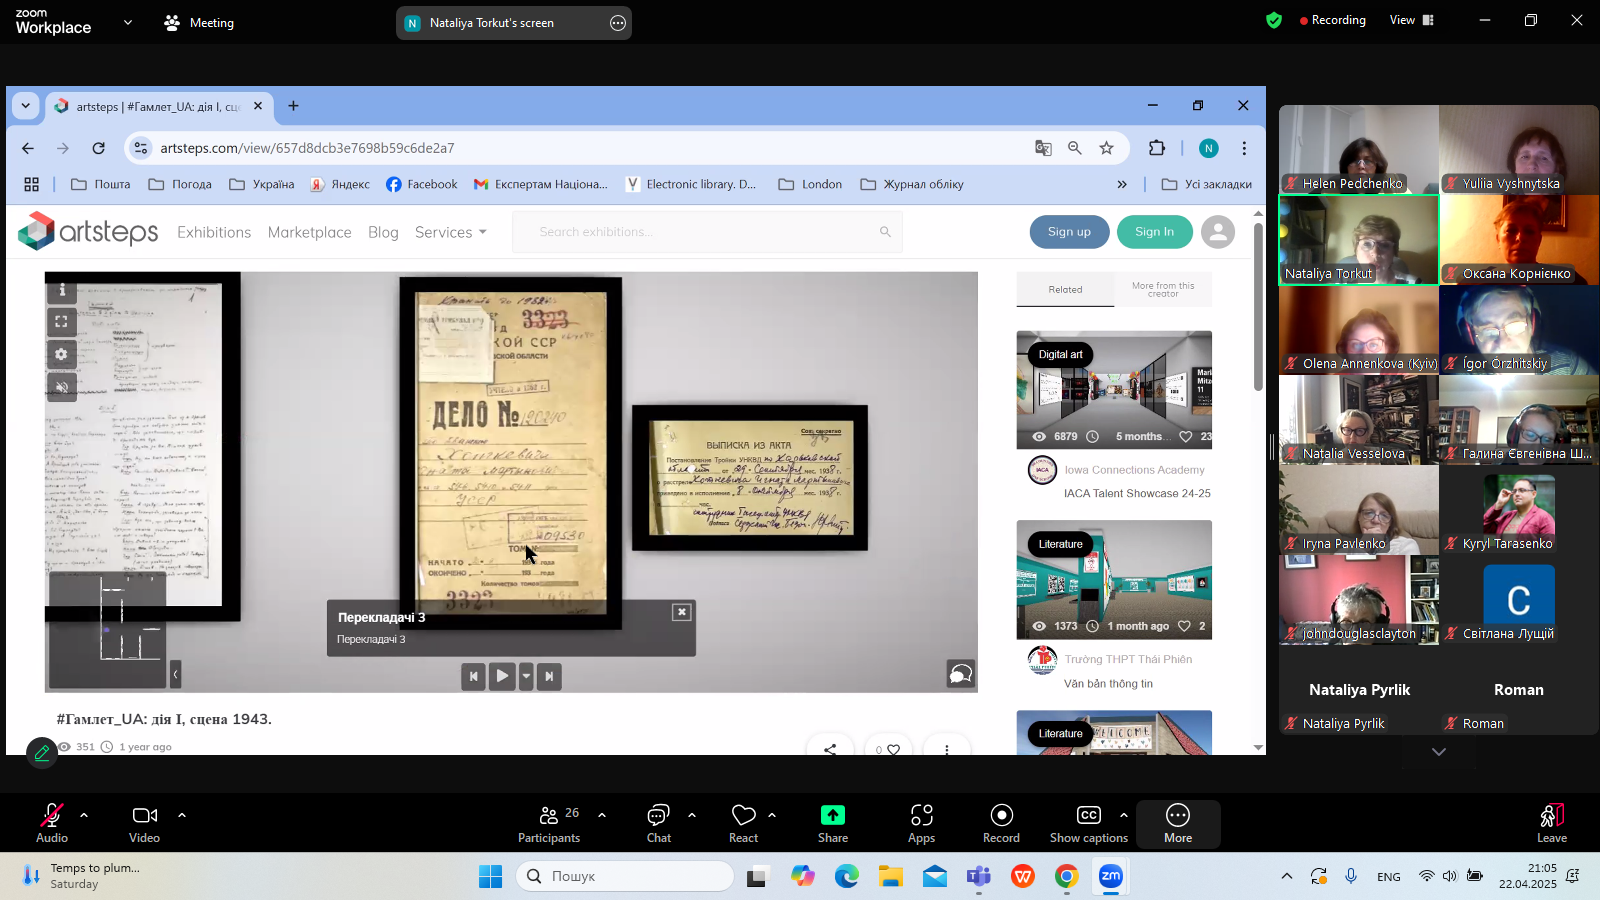The height and width of the screenshot is (900, 1600).
Task: Click the fullscreen icon in exhibition viewer
Action: (61, 322)
